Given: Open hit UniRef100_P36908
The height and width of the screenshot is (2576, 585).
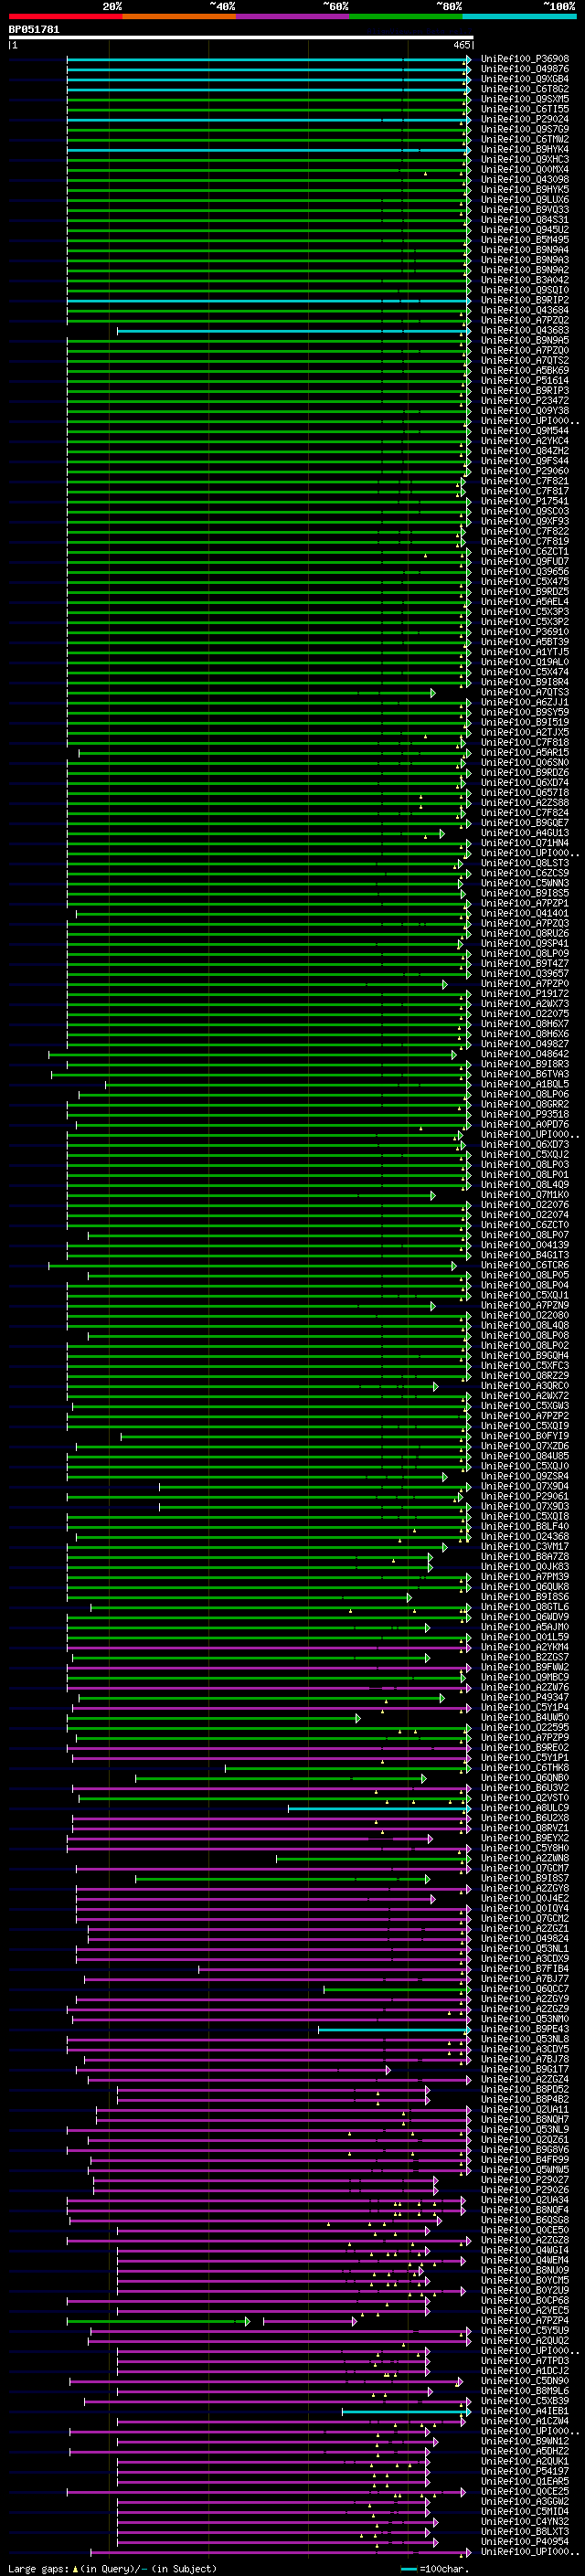Looking at the screenshot, I should pyautogui.click(x=525, y=59).
